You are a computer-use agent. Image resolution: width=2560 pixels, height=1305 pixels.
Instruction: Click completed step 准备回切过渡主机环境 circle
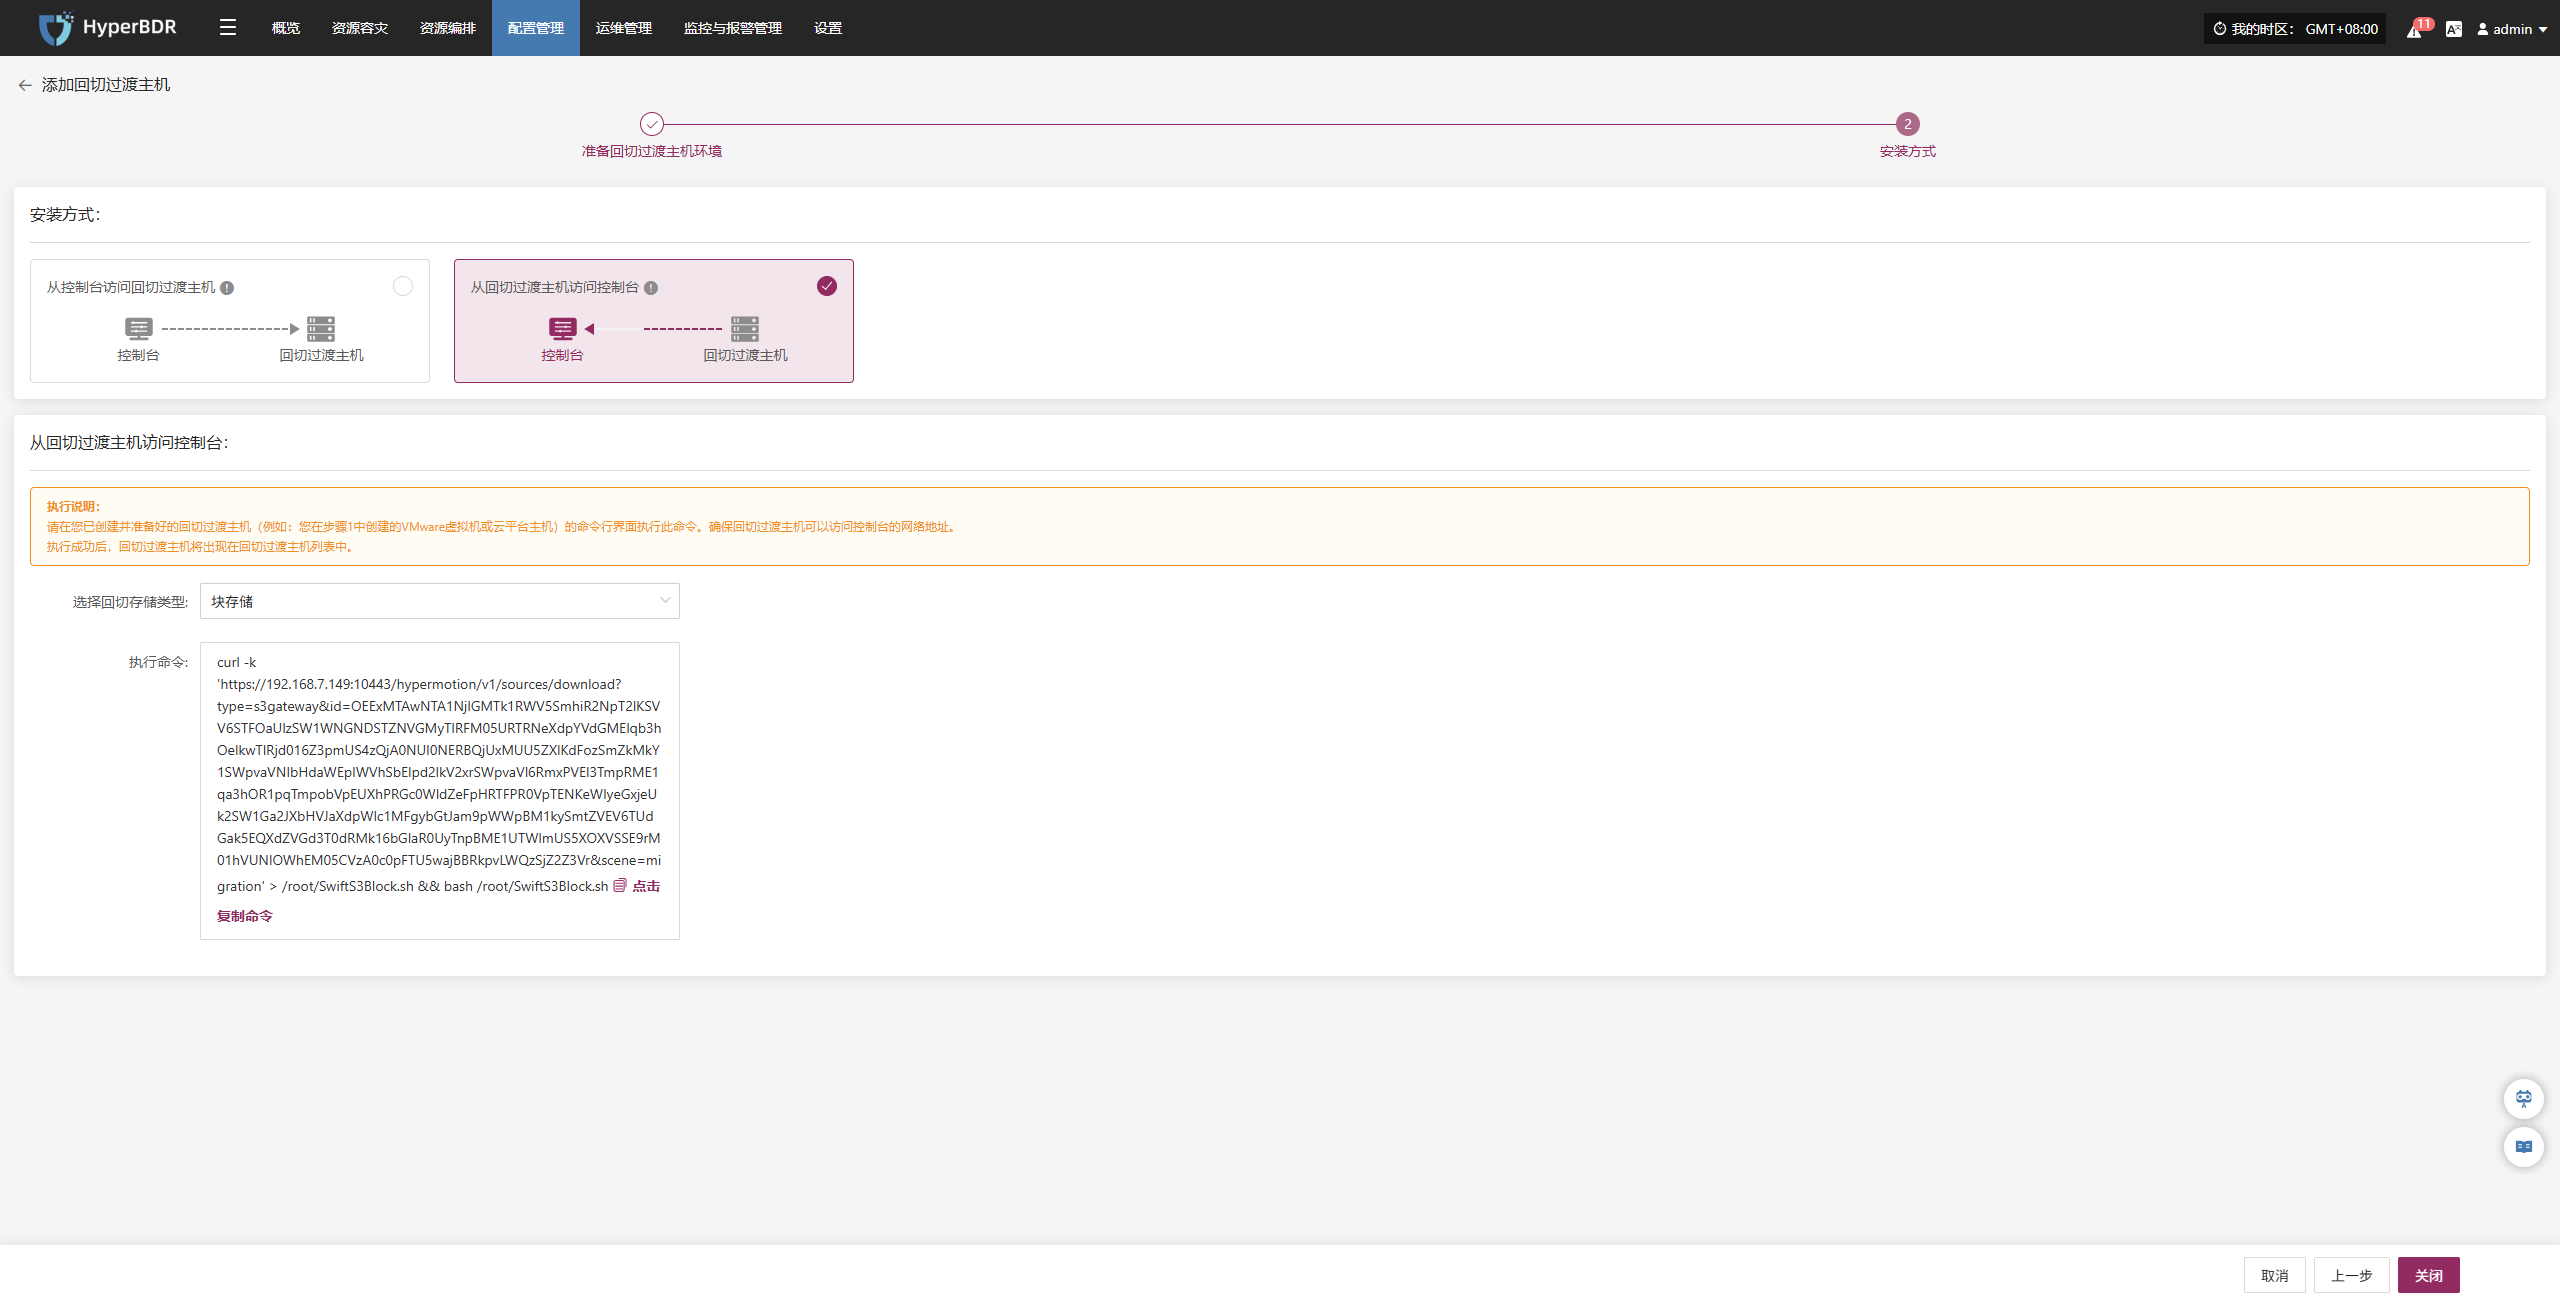point(652,124)
